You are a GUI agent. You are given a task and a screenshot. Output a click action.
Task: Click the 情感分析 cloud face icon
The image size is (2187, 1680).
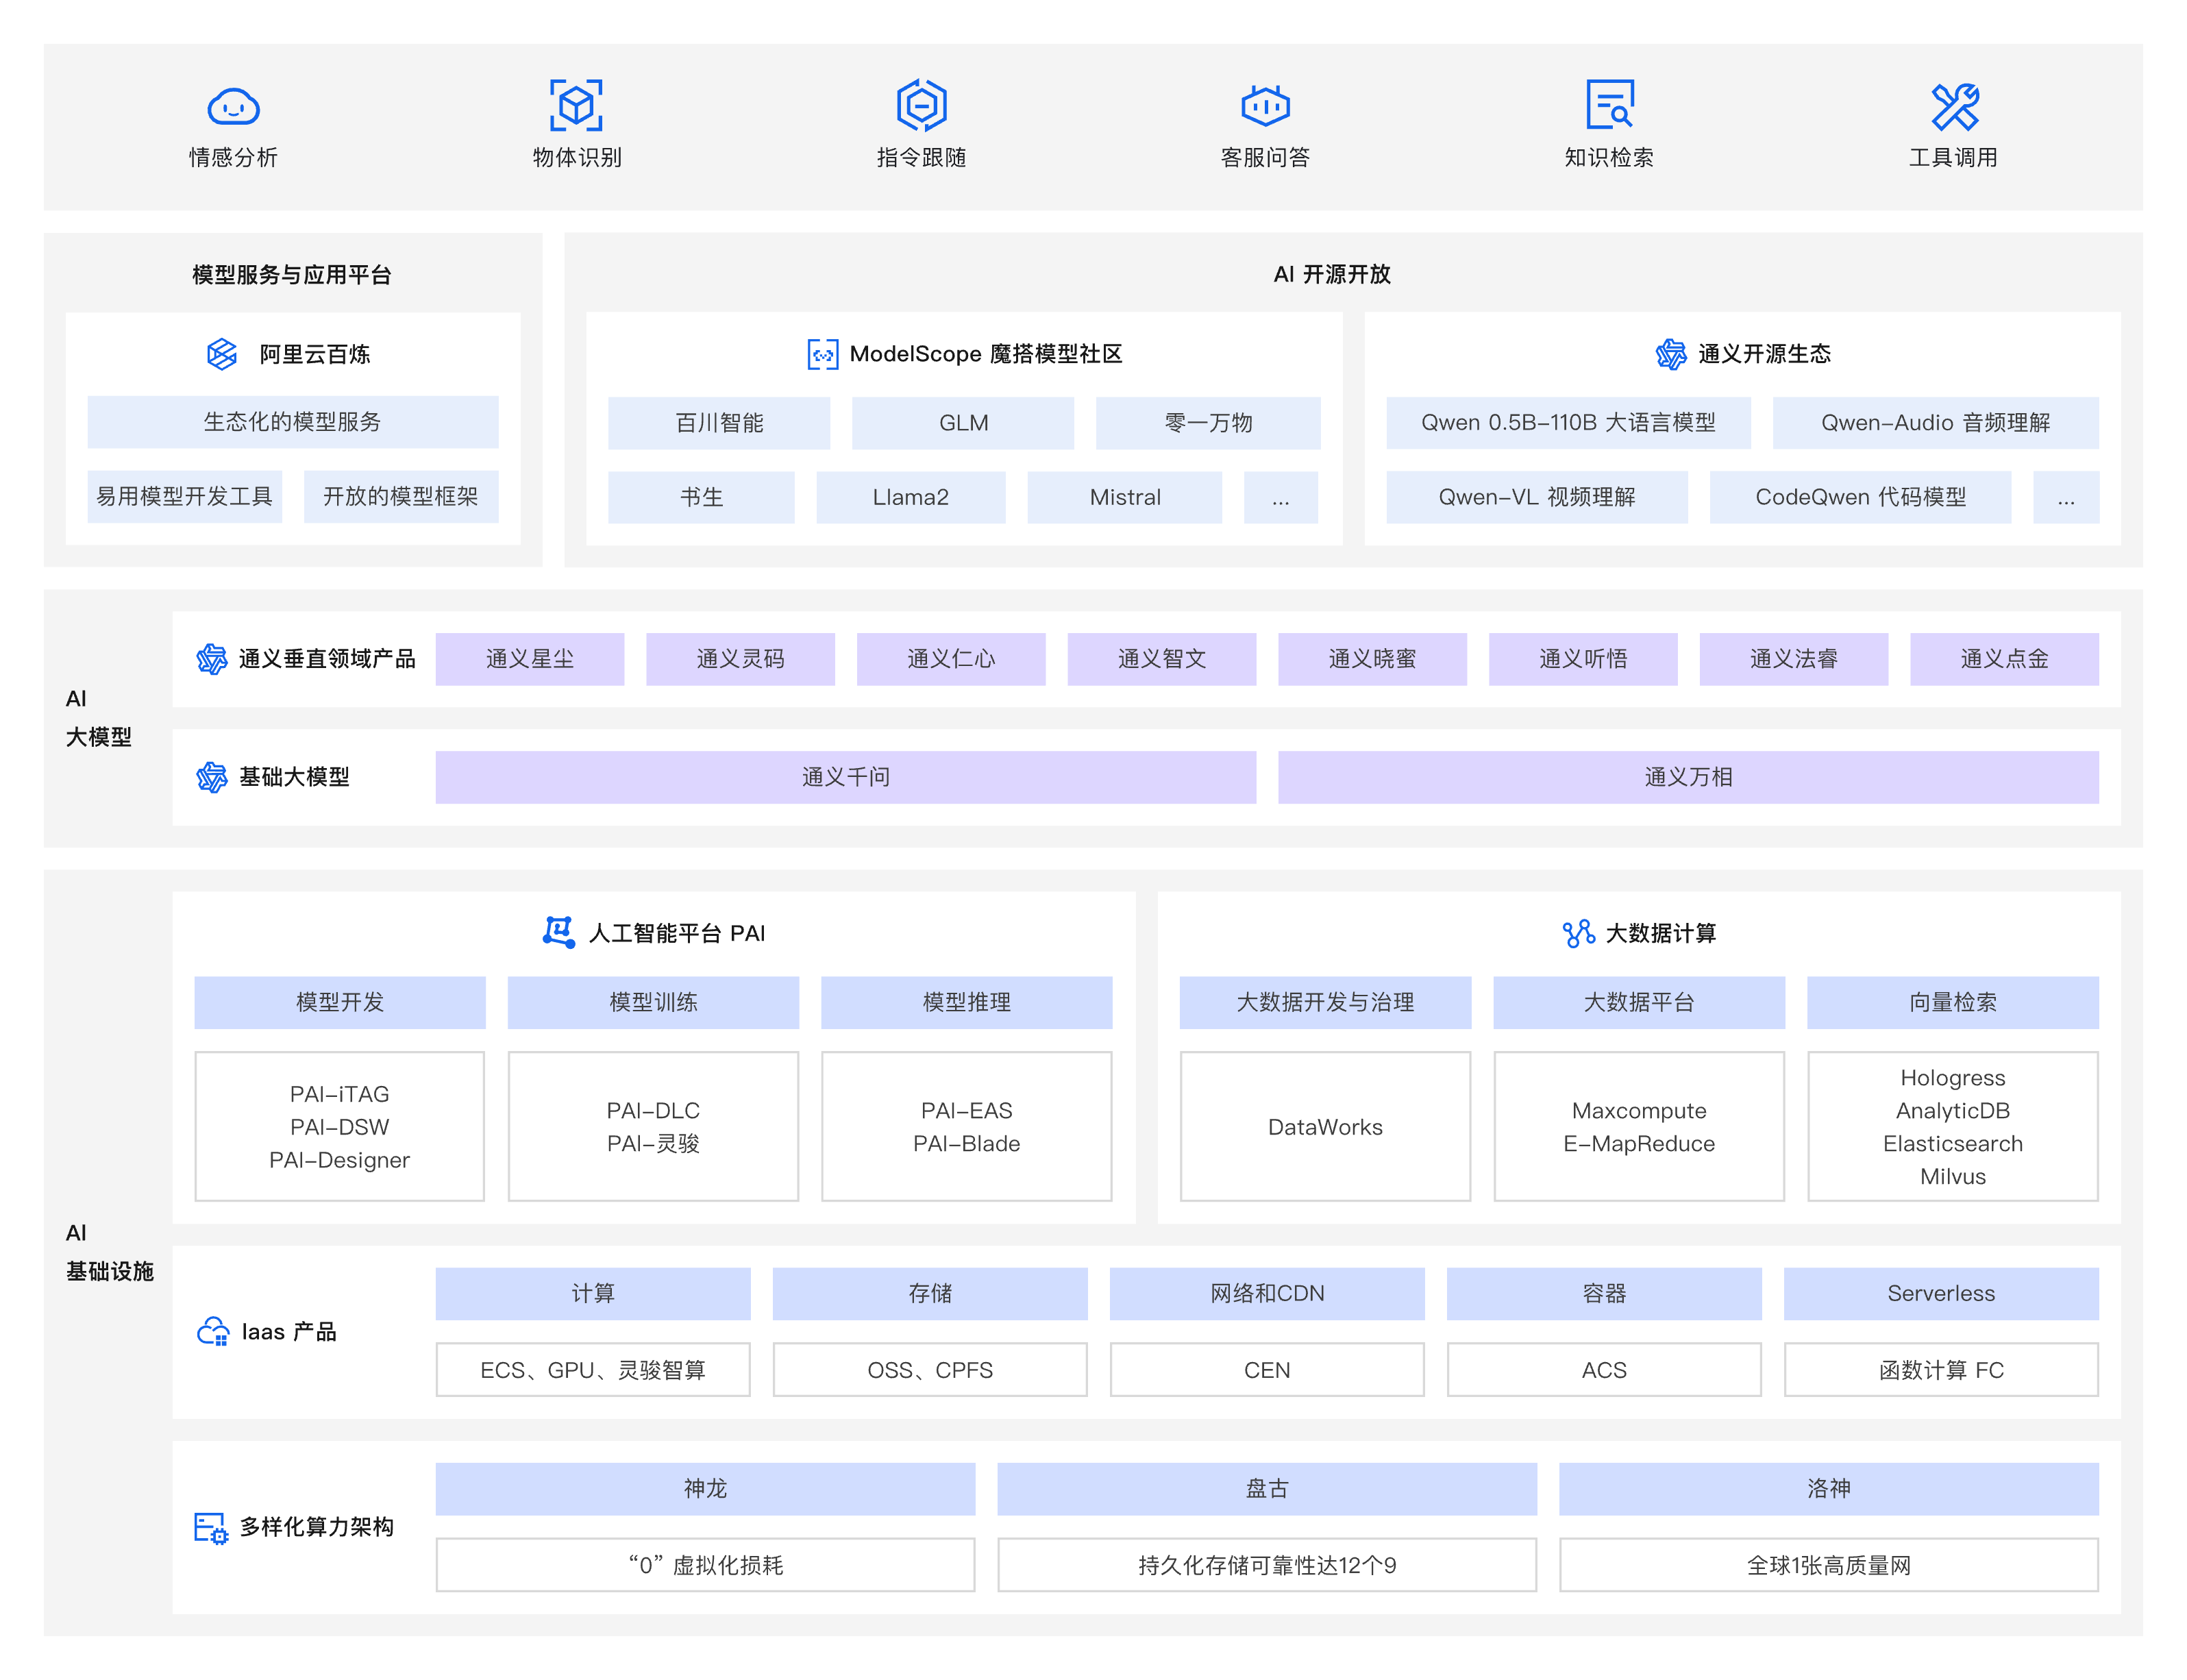(233, 105)
